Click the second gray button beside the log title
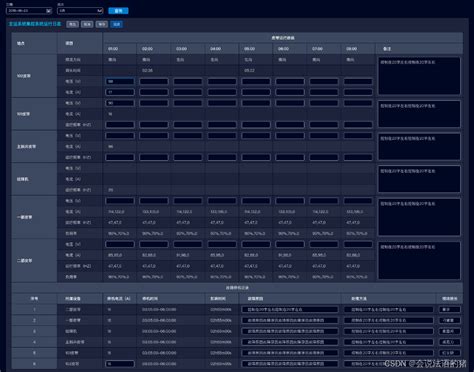Screen dimensions: 474x372 (x=87, y=24)
